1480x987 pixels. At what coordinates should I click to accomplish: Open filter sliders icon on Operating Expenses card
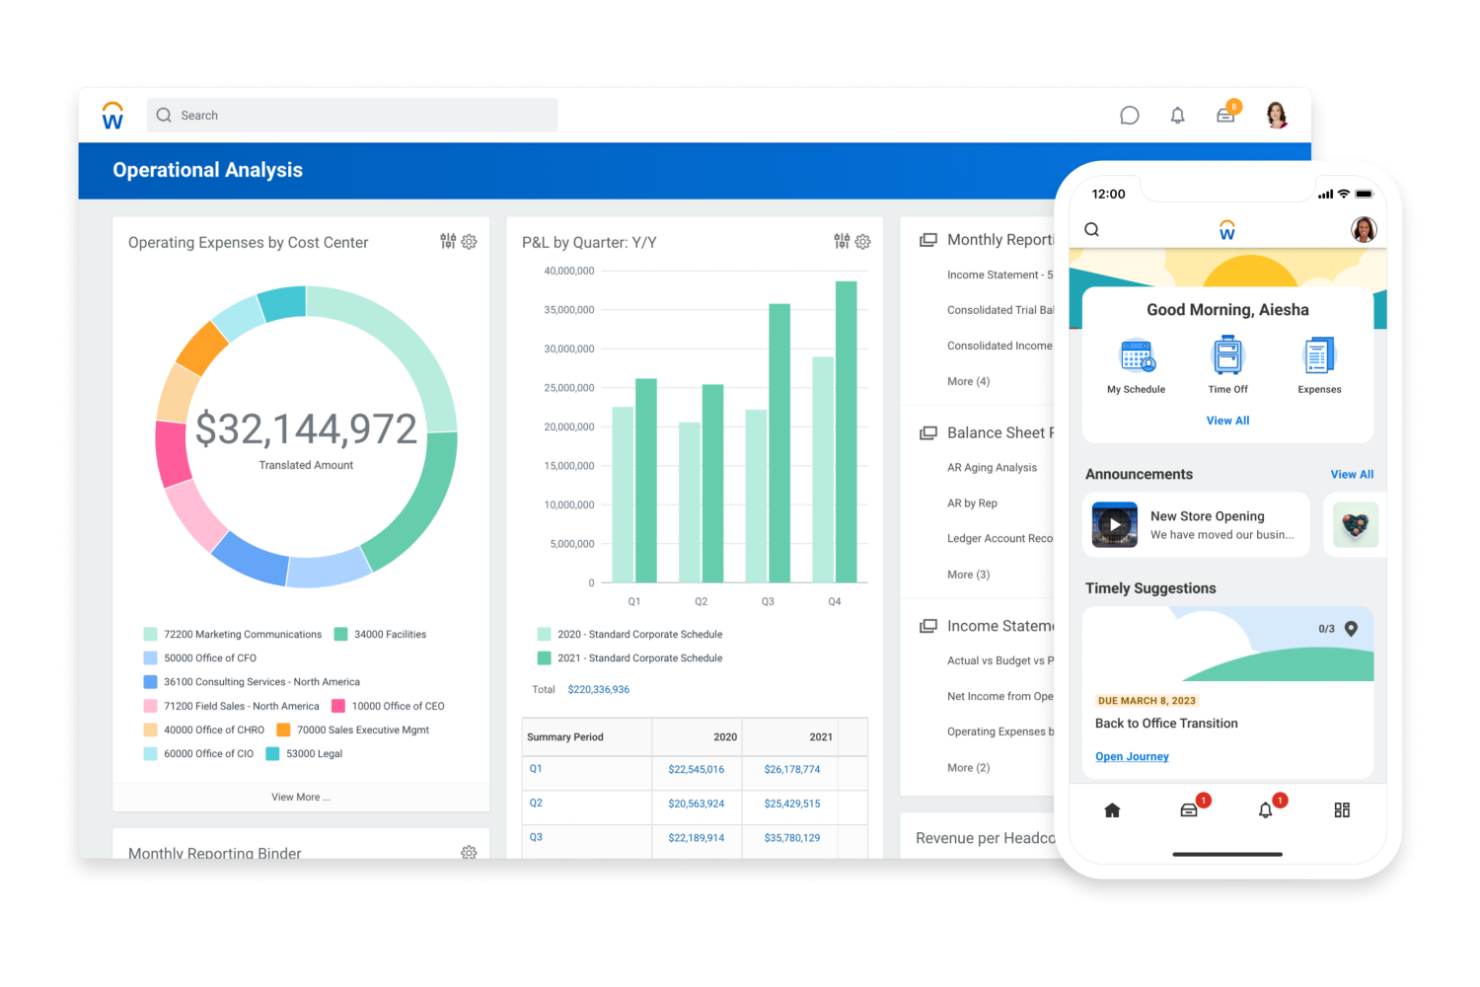(x=448, y=241)
